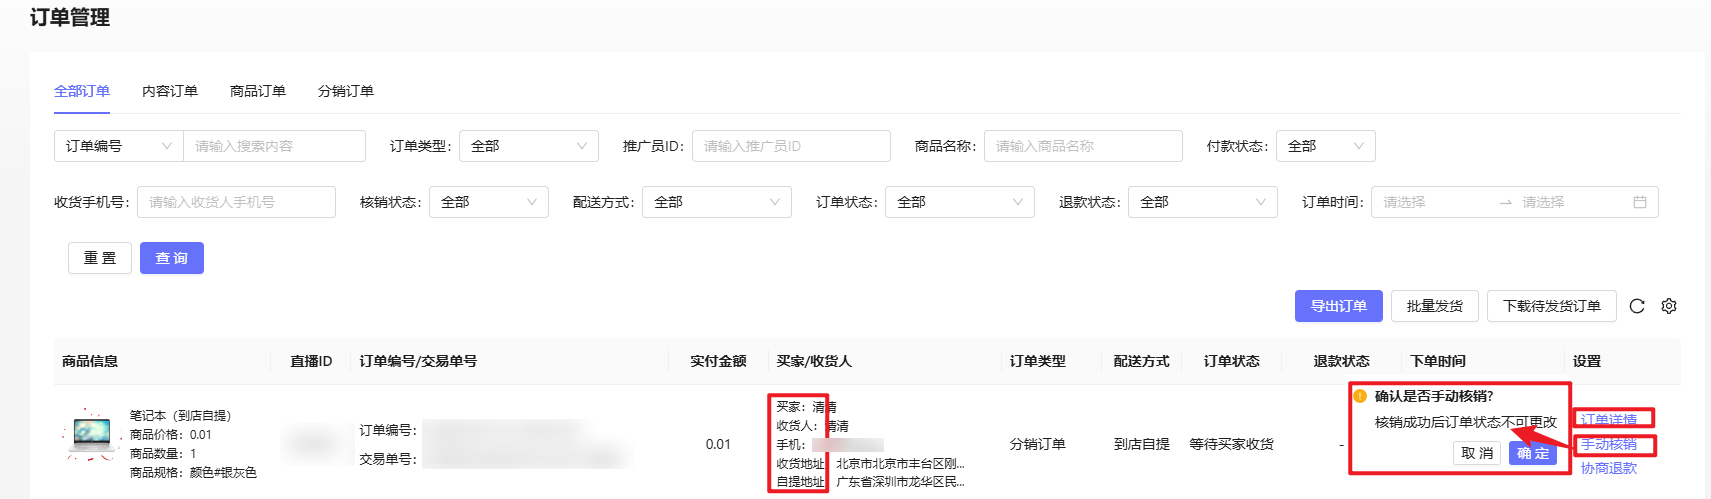Open the table column settings gear
1711x499 pixels.
click(1669, 306)
